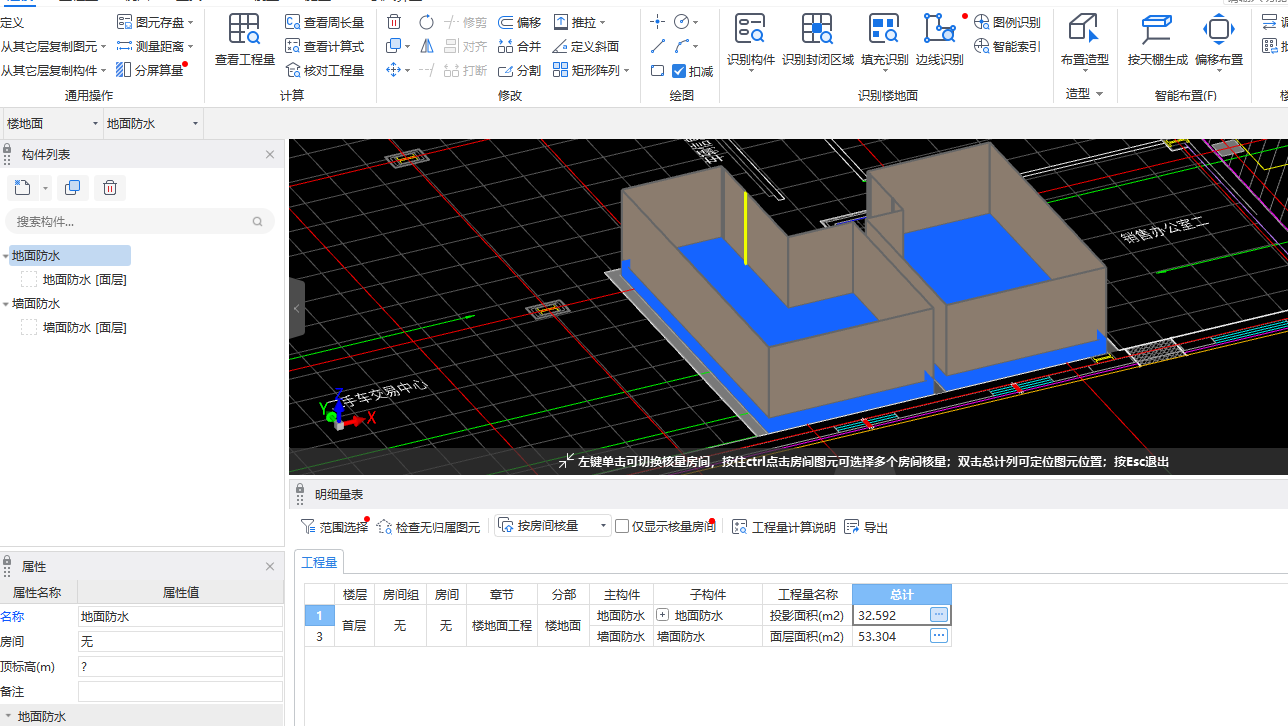The image size is (1288, 726).
Task: Click the copy component icon in 构件列表
Action: (x=72, y=188)
